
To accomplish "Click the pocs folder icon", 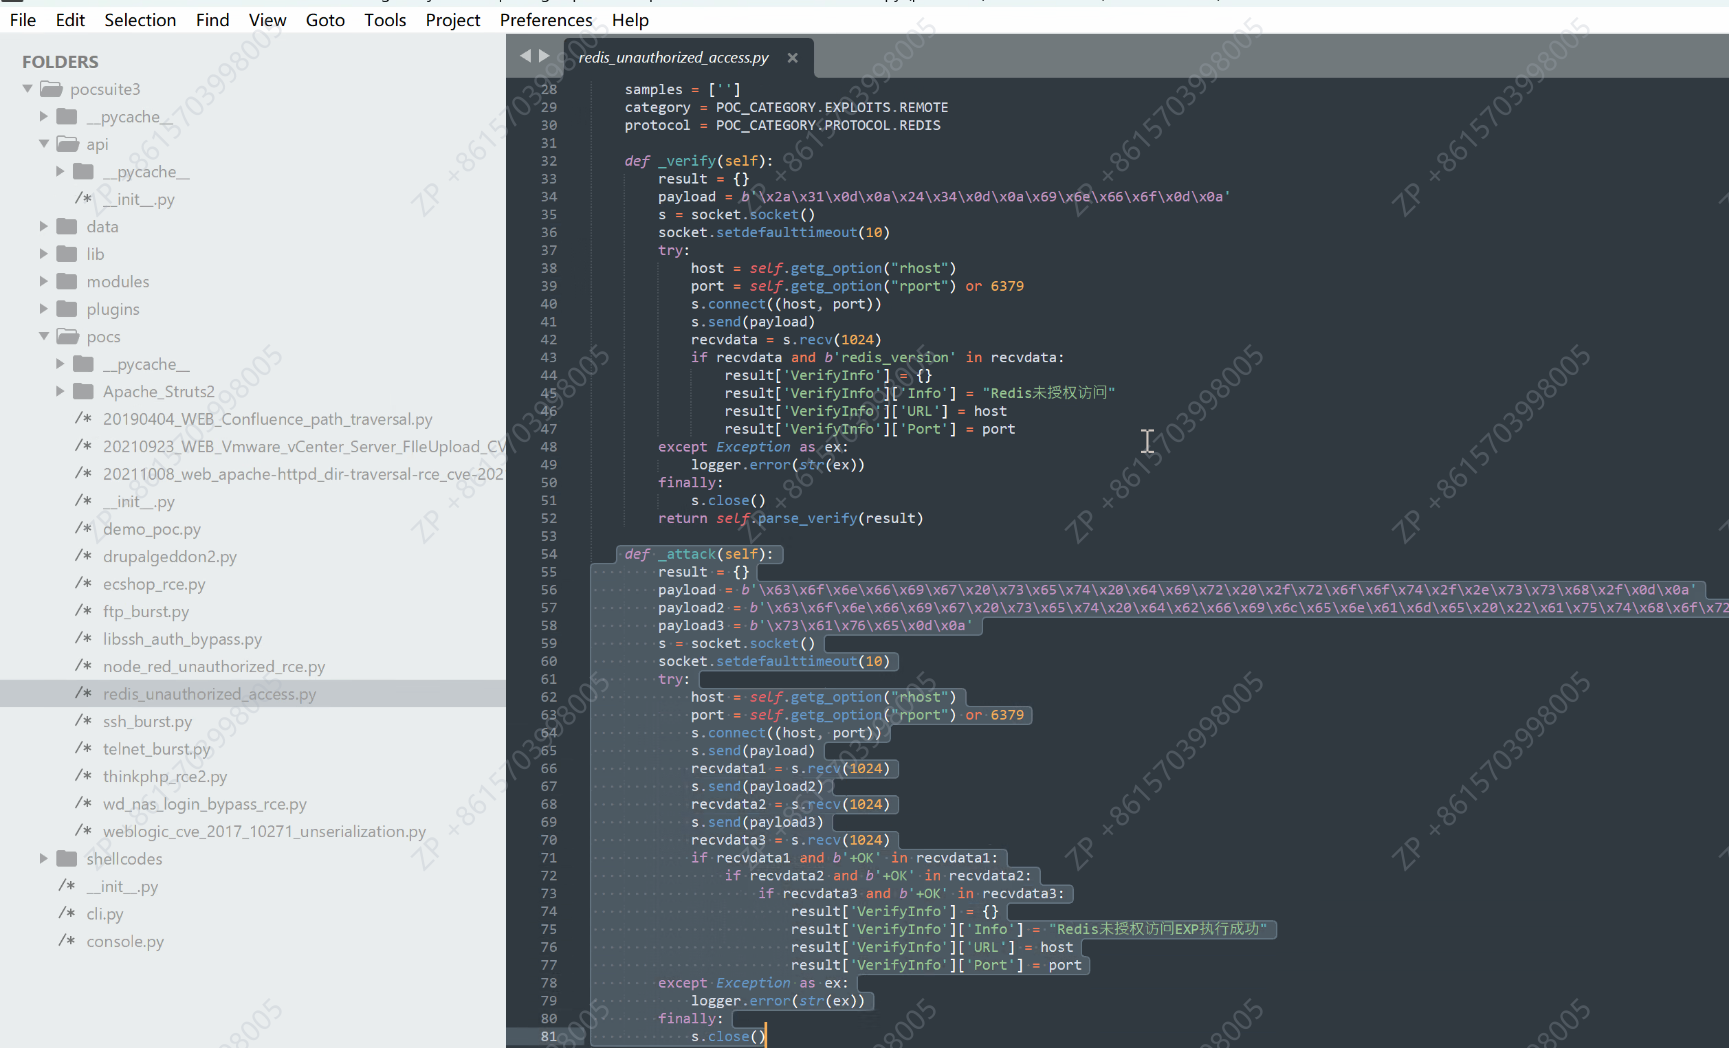I will pos(67,336).
